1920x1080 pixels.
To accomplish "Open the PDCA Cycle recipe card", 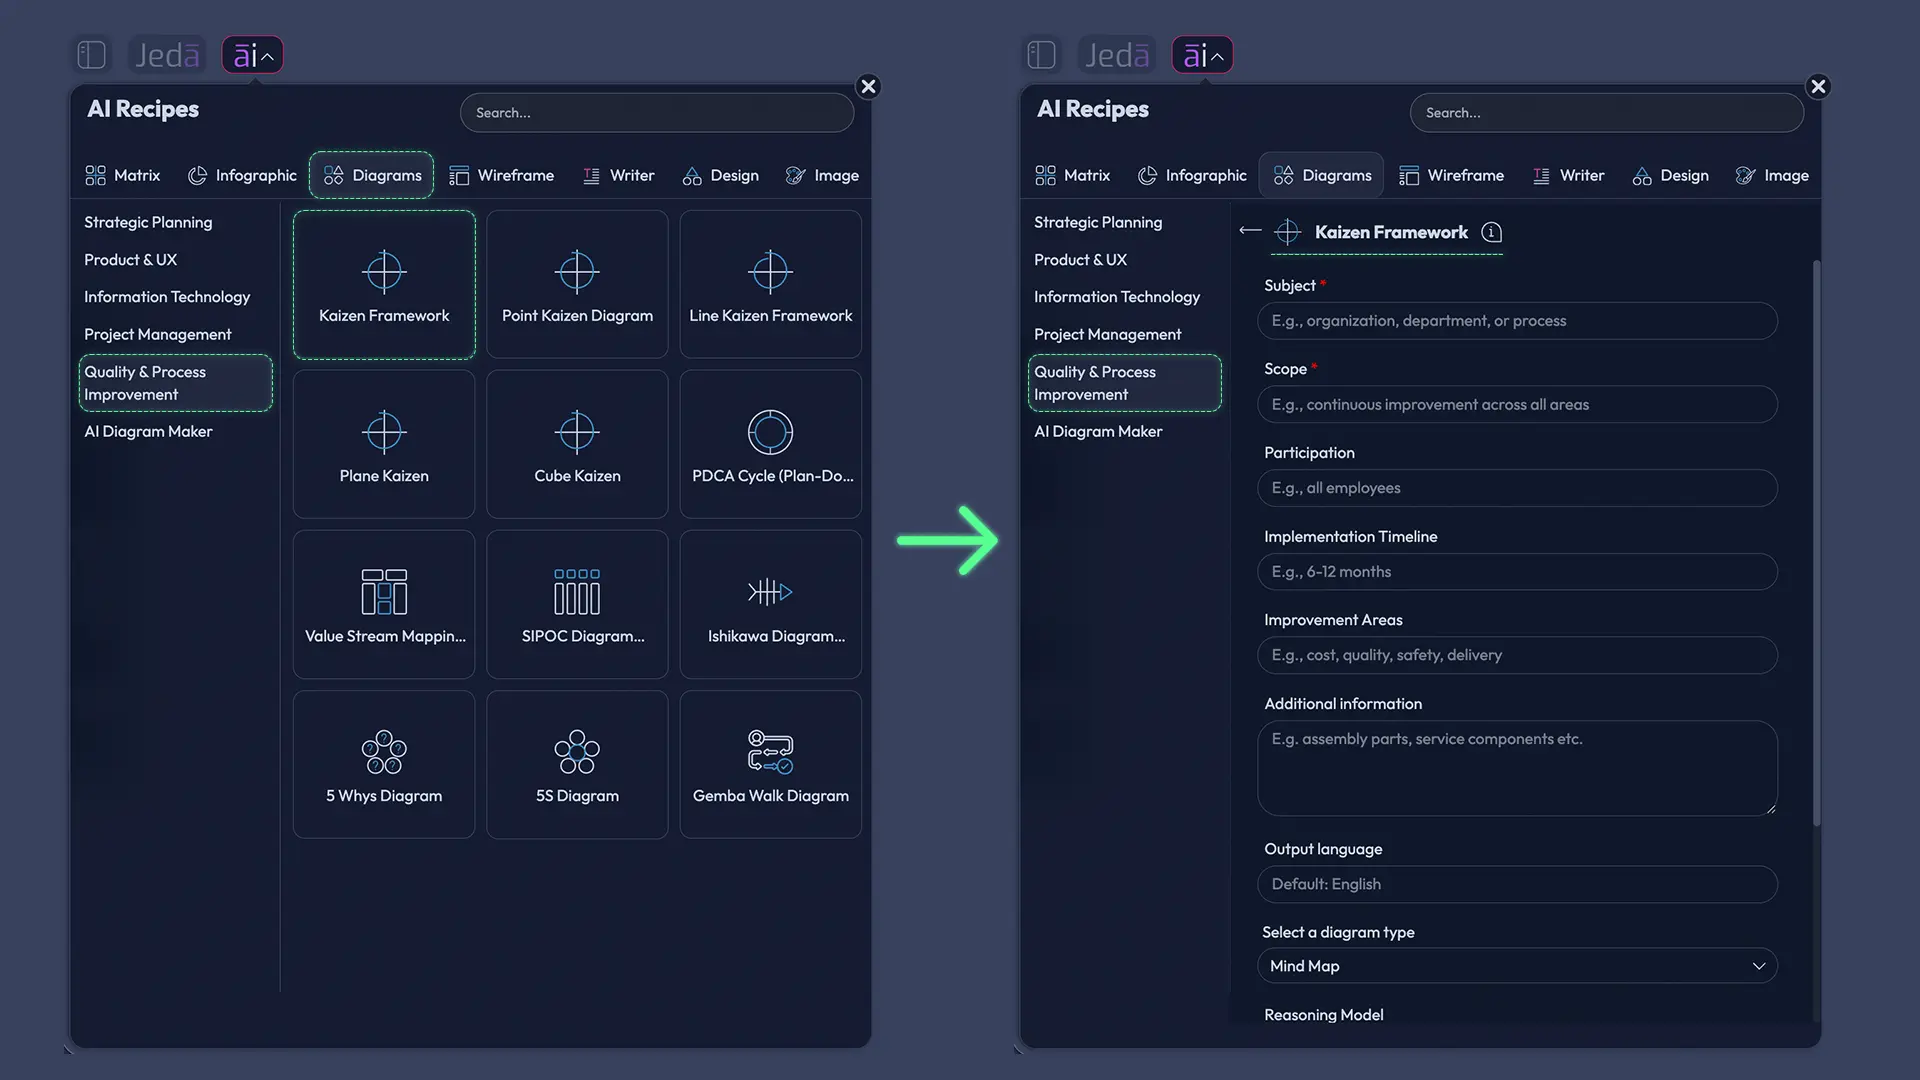I will (770, 445).
